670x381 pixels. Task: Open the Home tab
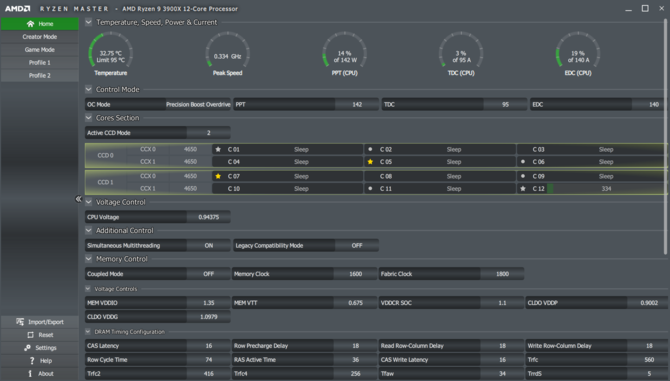40,24
